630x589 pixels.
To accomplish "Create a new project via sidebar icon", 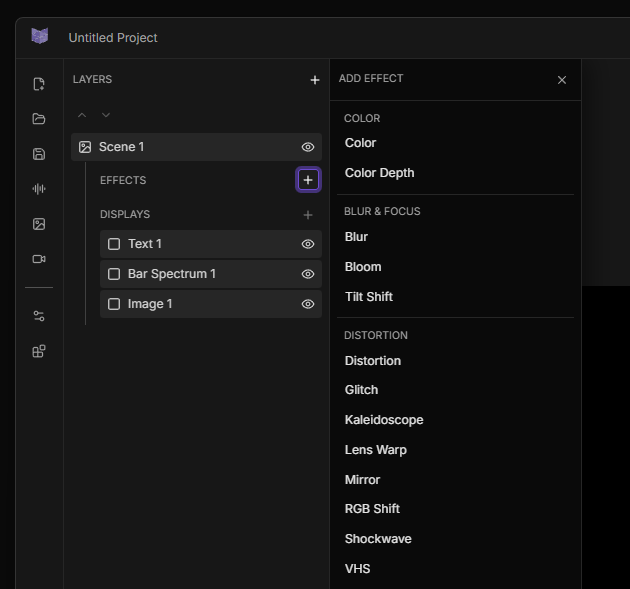I will (39, 84).
